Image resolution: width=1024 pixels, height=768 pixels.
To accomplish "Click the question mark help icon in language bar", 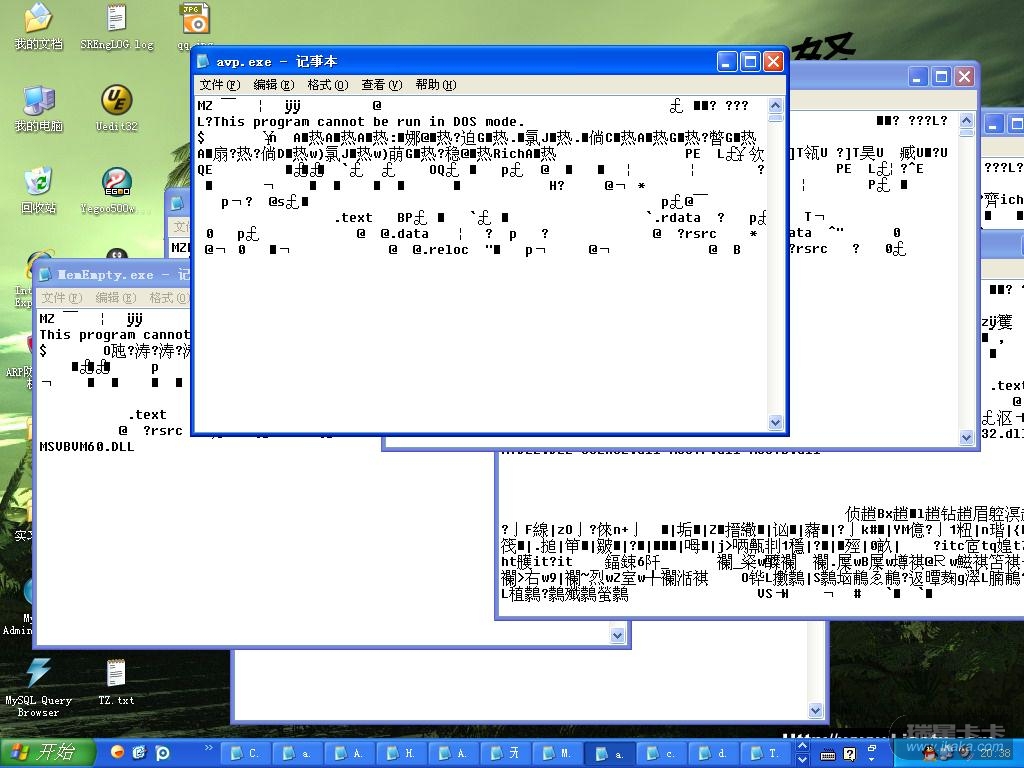I will [x=850, y=754].
